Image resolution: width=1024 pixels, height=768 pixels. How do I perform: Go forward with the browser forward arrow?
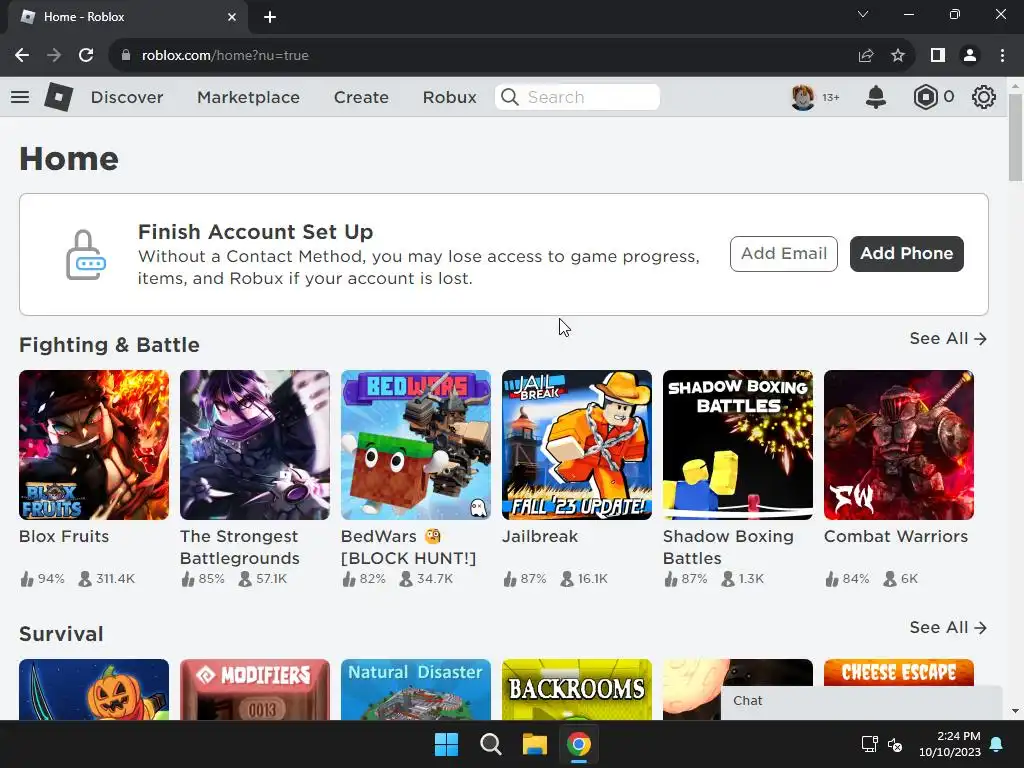[x=54, y=56]
